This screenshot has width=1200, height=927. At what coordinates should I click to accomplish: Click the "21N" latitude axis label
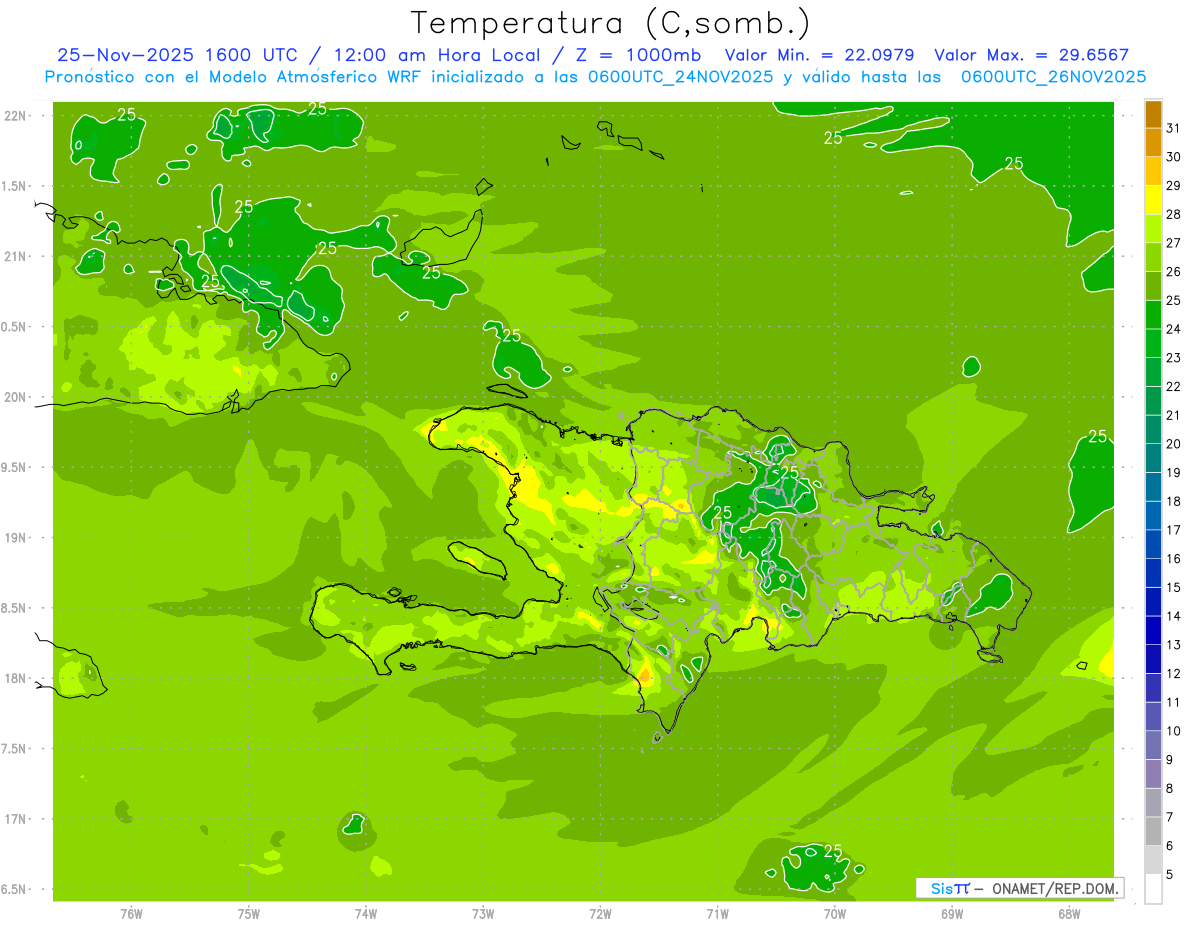coord(15,257)
